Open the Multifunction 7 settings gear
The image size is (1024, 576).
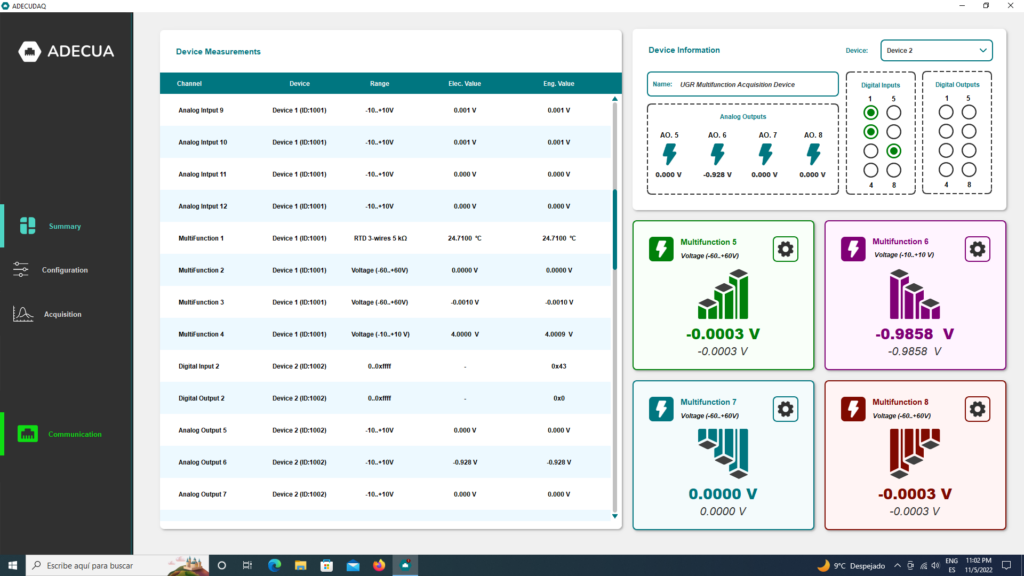(786, 408)
